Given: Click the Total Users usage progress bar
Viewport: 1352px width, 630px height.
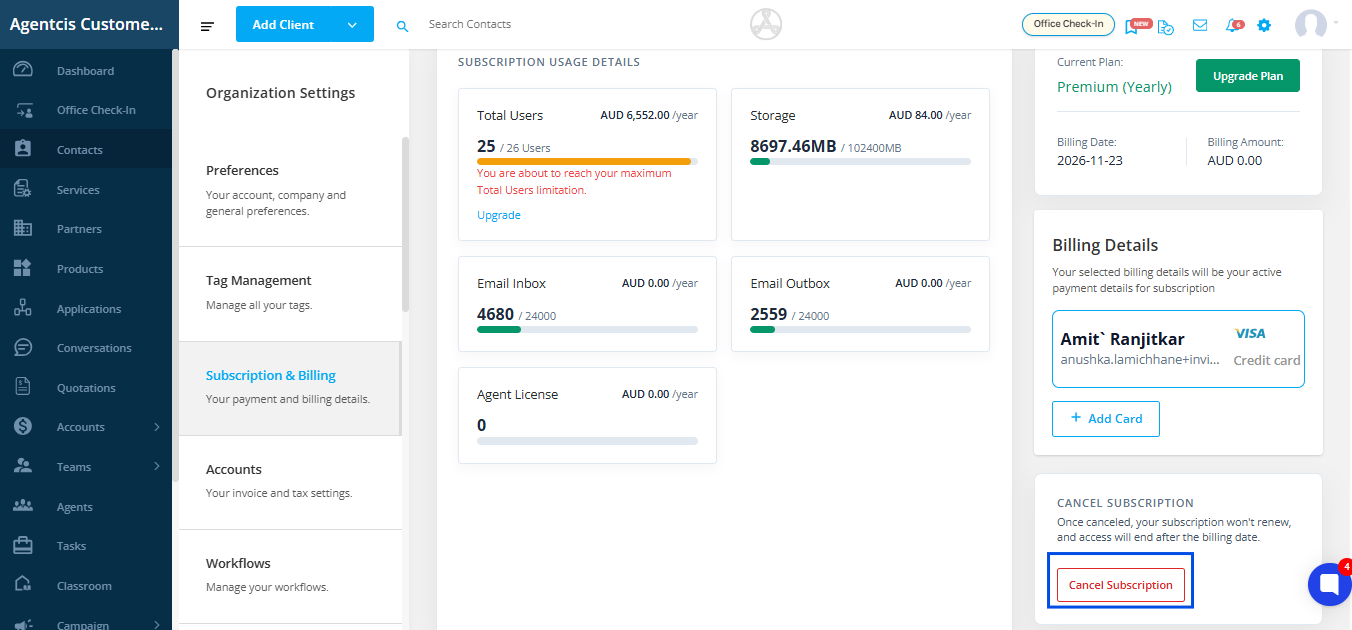Looking at the screenshot, I should (587, 161).
